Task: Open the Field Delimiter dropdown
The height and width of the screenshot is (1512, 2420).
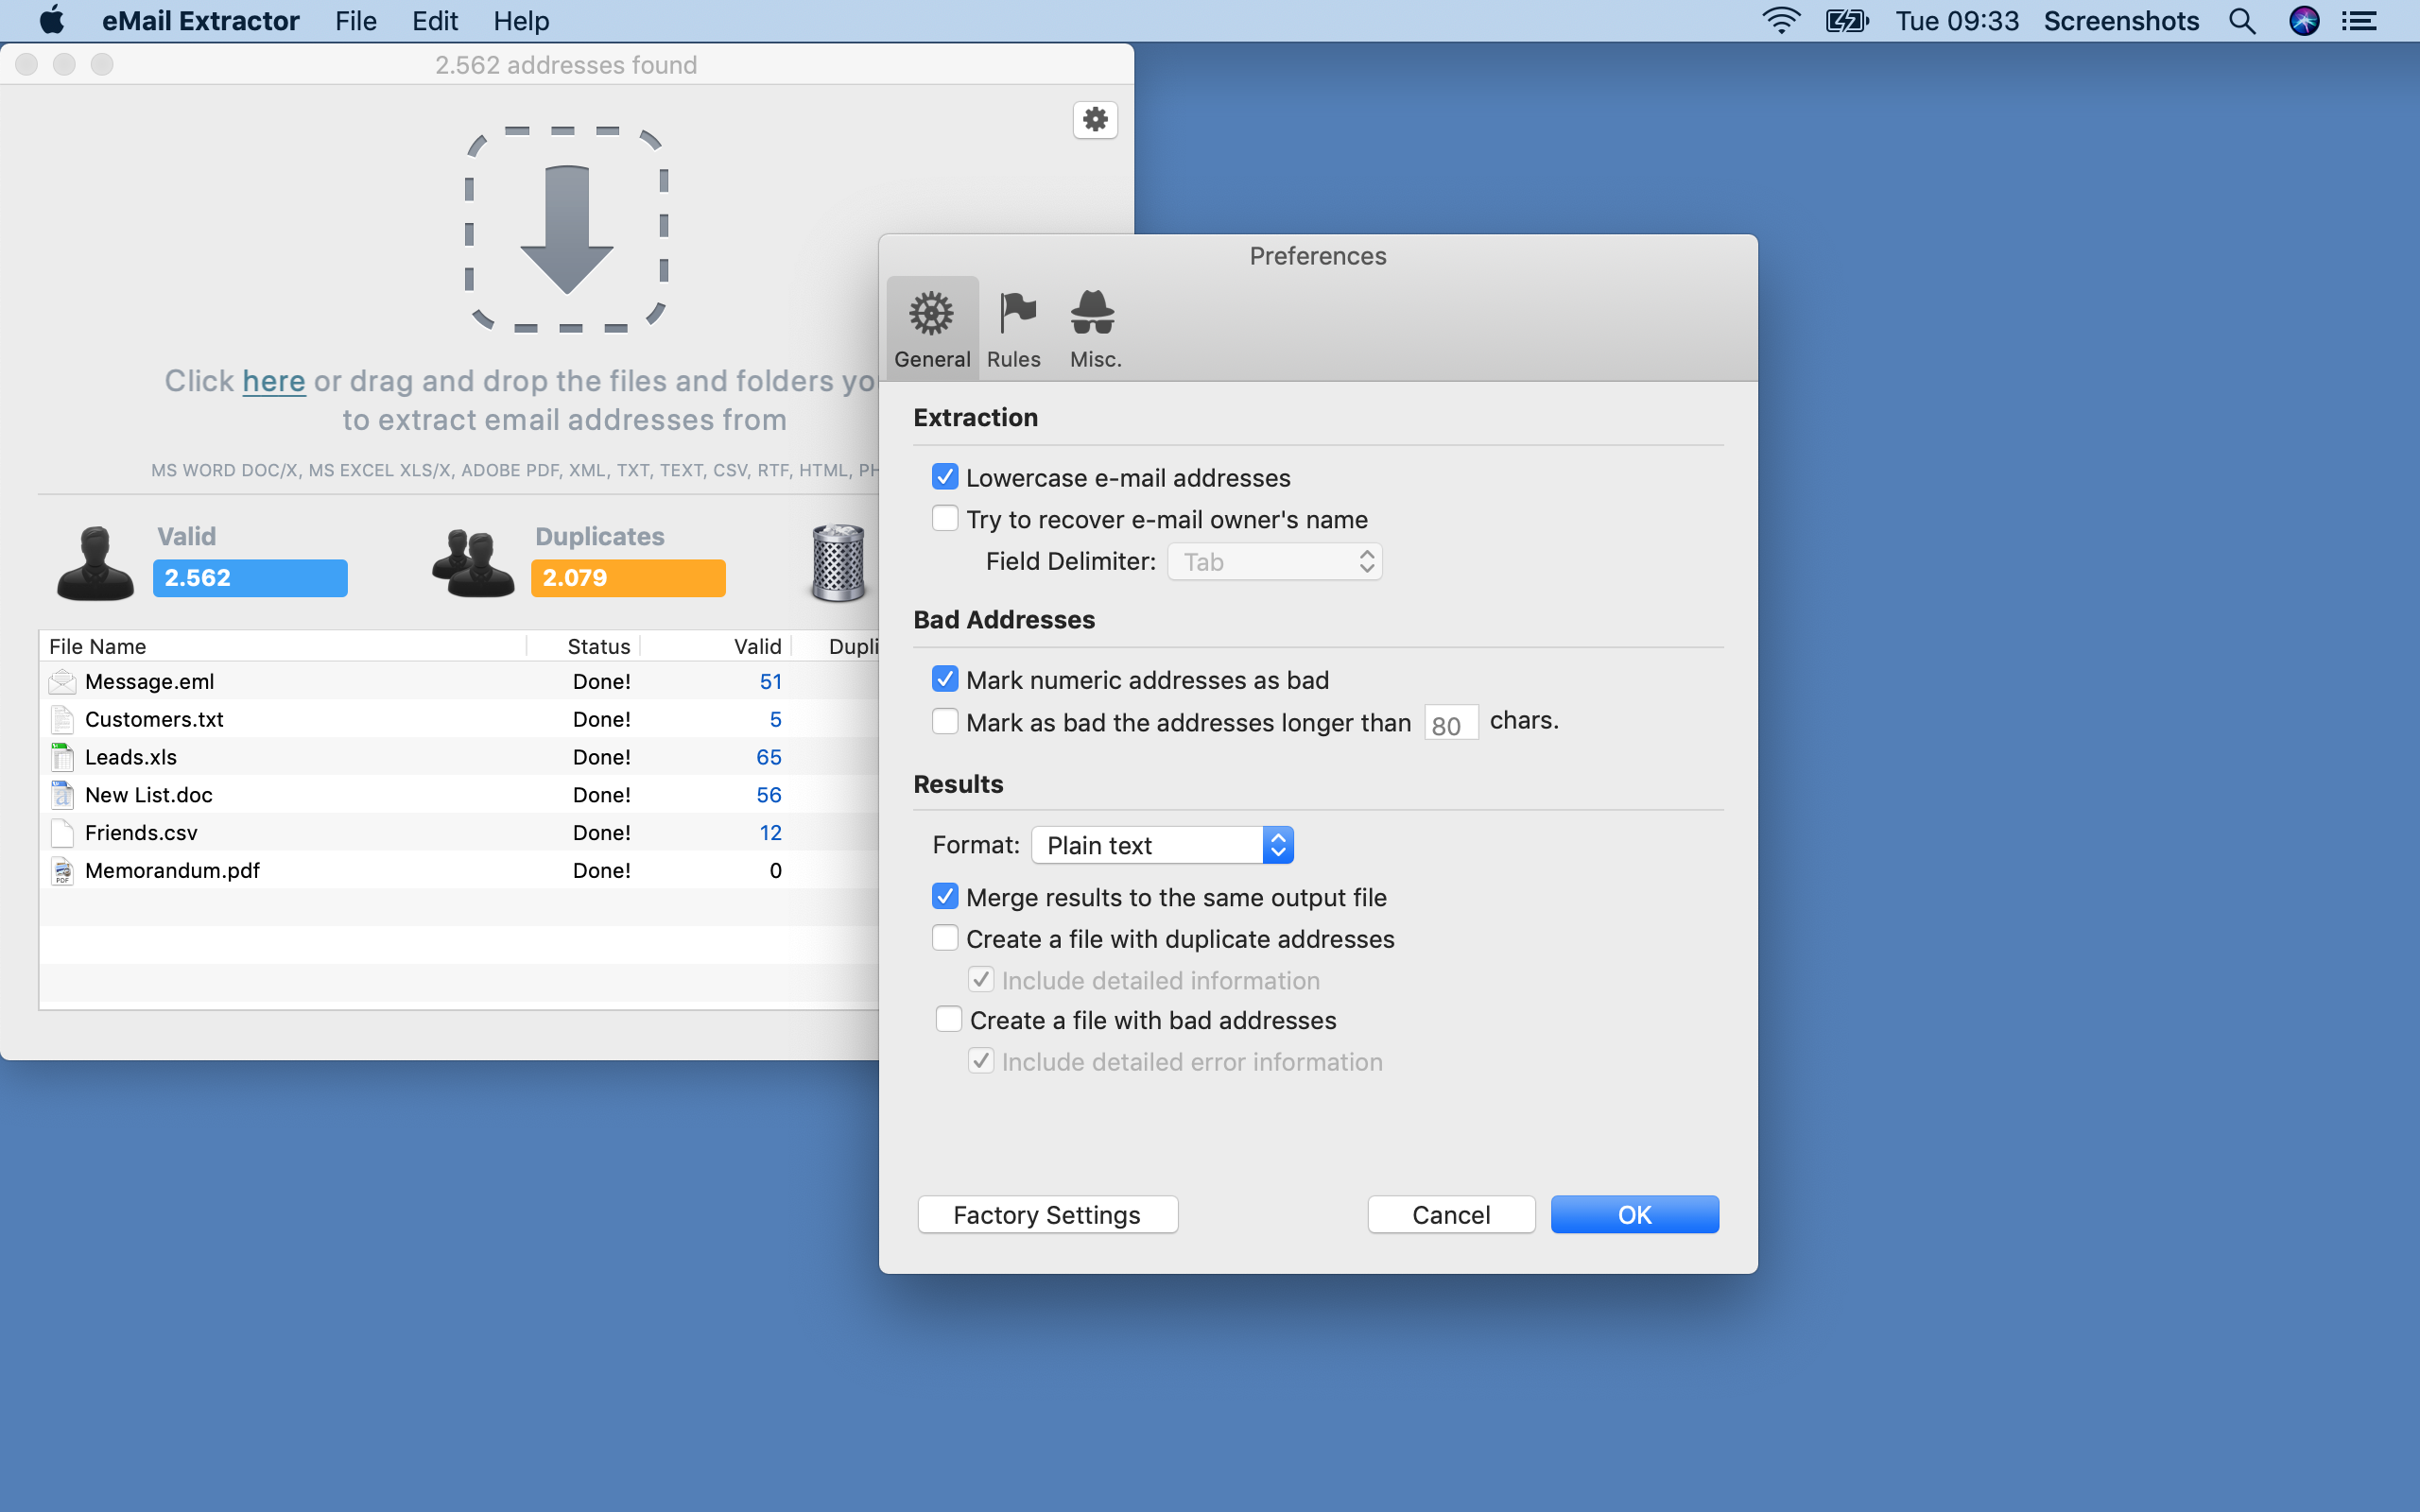Action: tap(1274, 561)
